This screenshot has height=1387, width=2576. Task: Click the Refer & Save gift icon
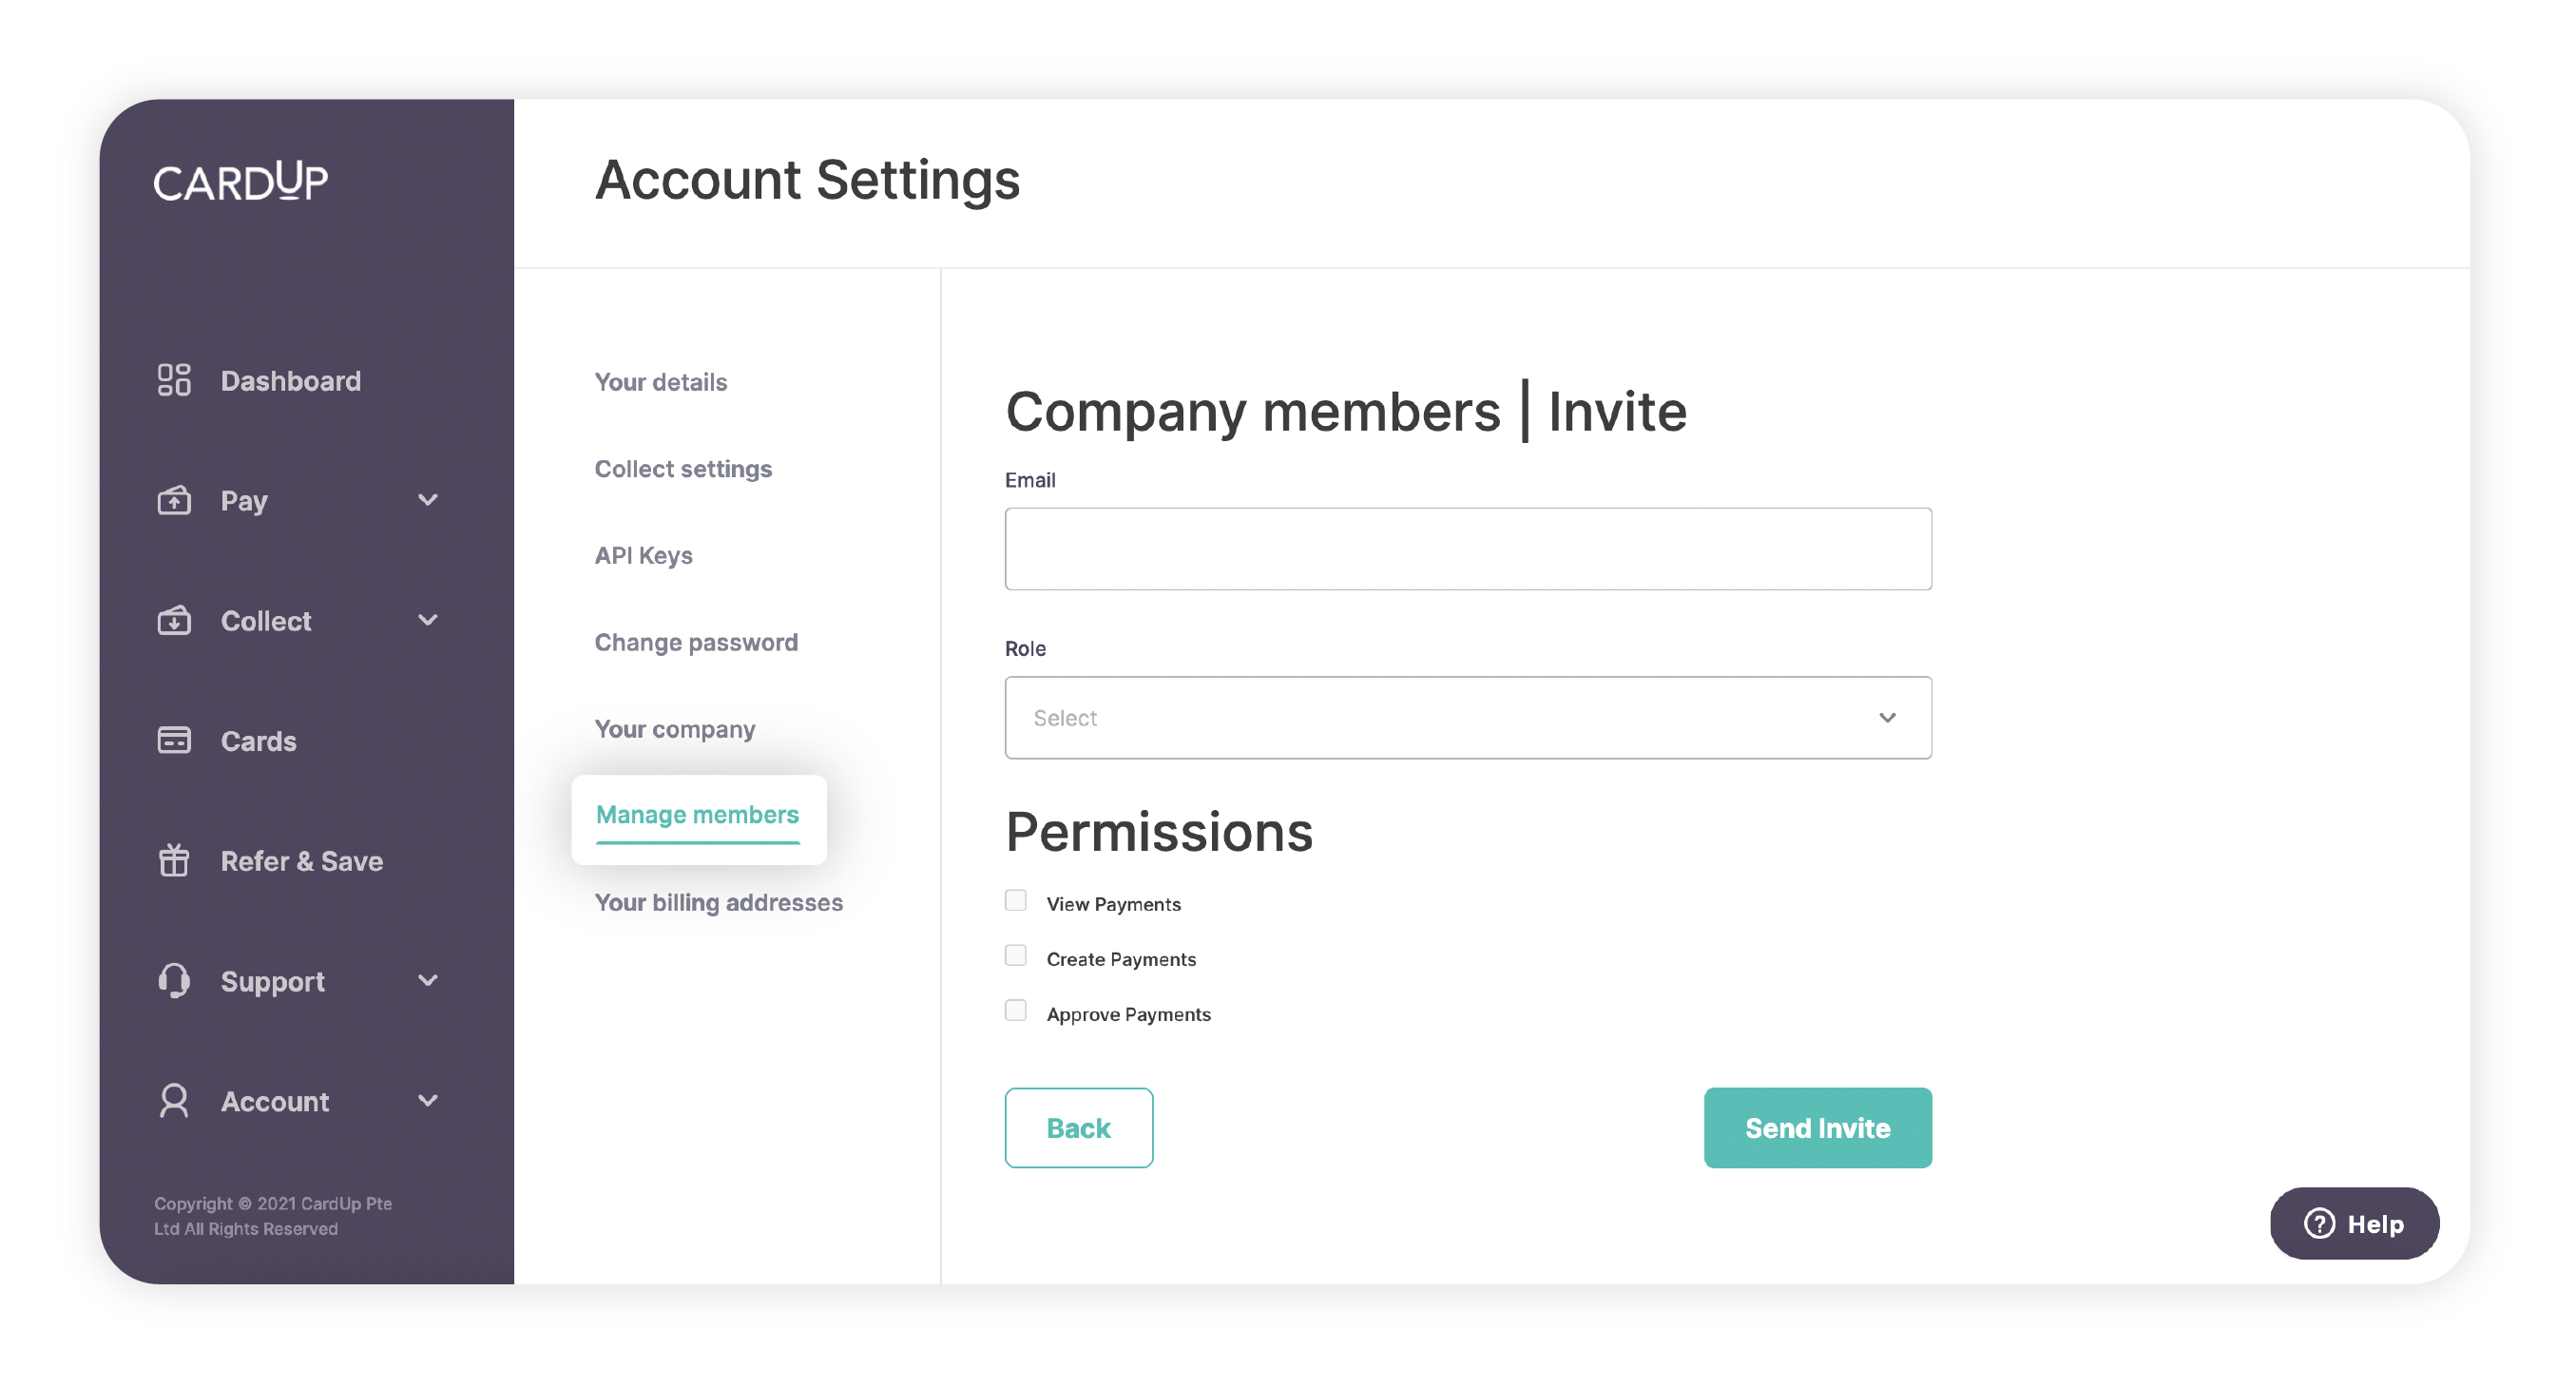174,860
